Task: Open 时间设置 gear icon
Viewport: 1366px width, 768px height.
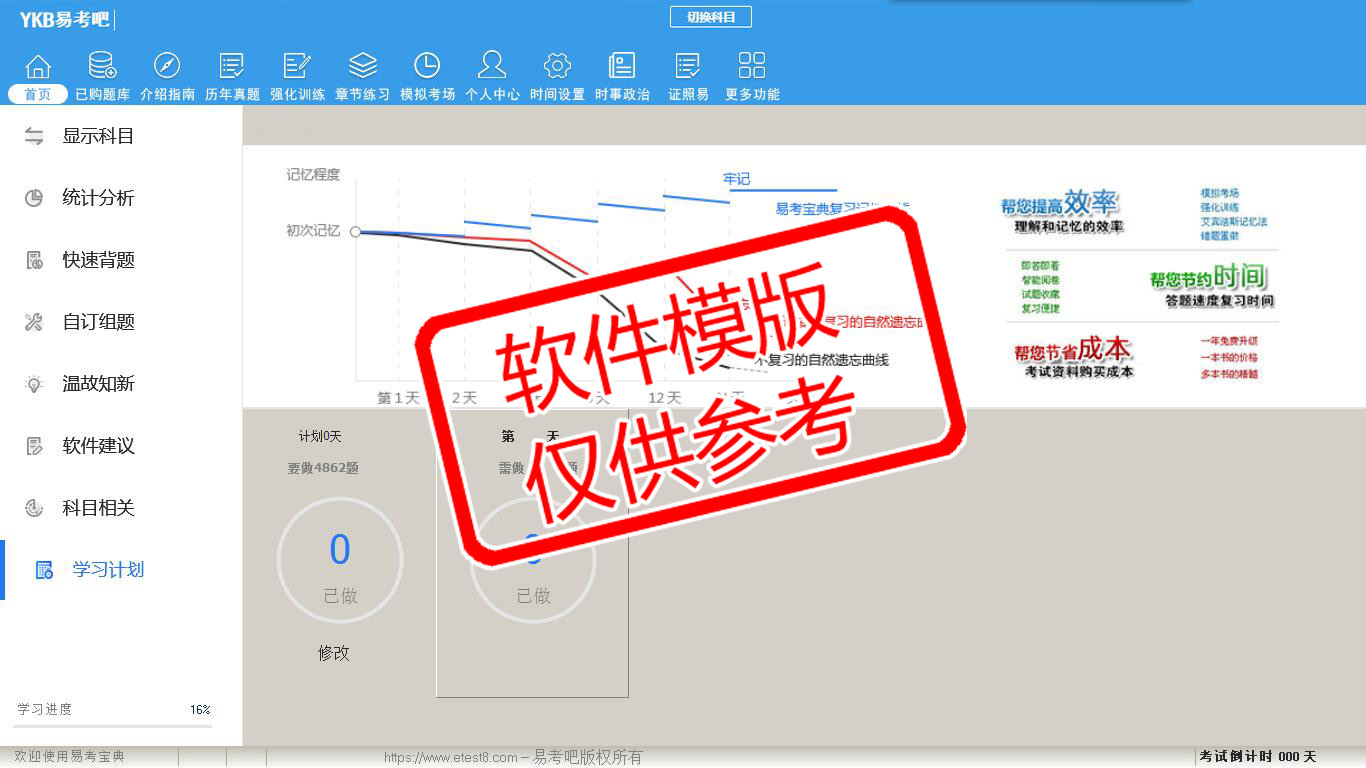Action: 557,67
